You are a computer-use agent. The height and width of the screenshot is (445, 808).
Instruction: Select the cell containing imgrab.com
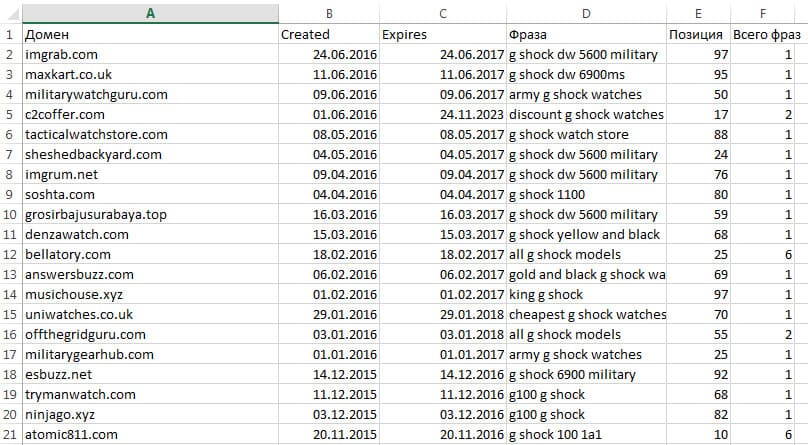point(150,55)
